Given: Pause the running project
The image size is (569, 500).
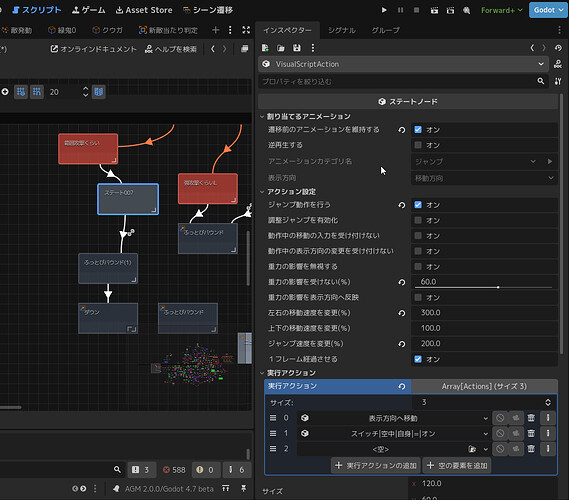Looking at the screenshot, I should (400, 10).
